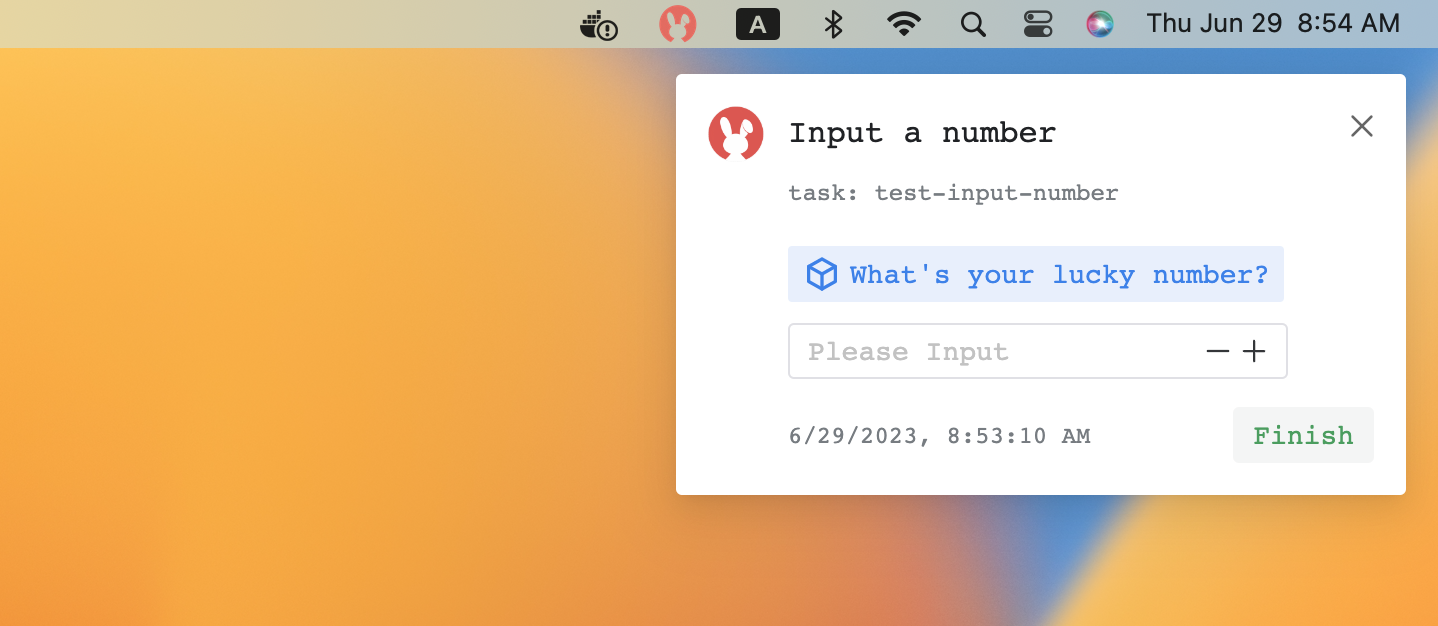Focus the Please Input number field
This screenshot has height=626, width=1438.
tap(1037, 351)
